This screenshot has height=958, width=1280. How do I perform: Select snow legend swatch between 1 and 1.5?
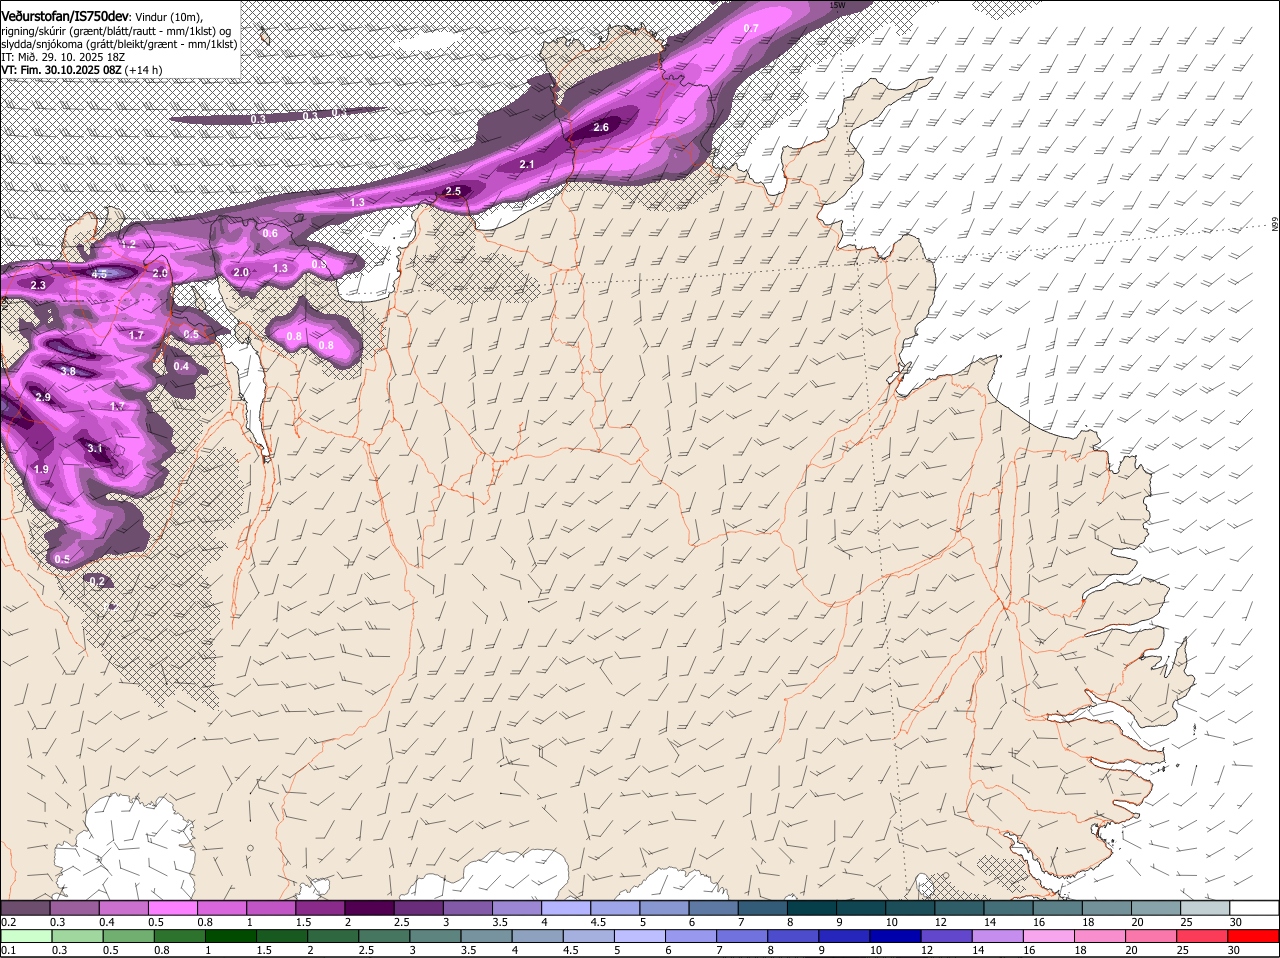pyautogui.click(x=271, y=907)
